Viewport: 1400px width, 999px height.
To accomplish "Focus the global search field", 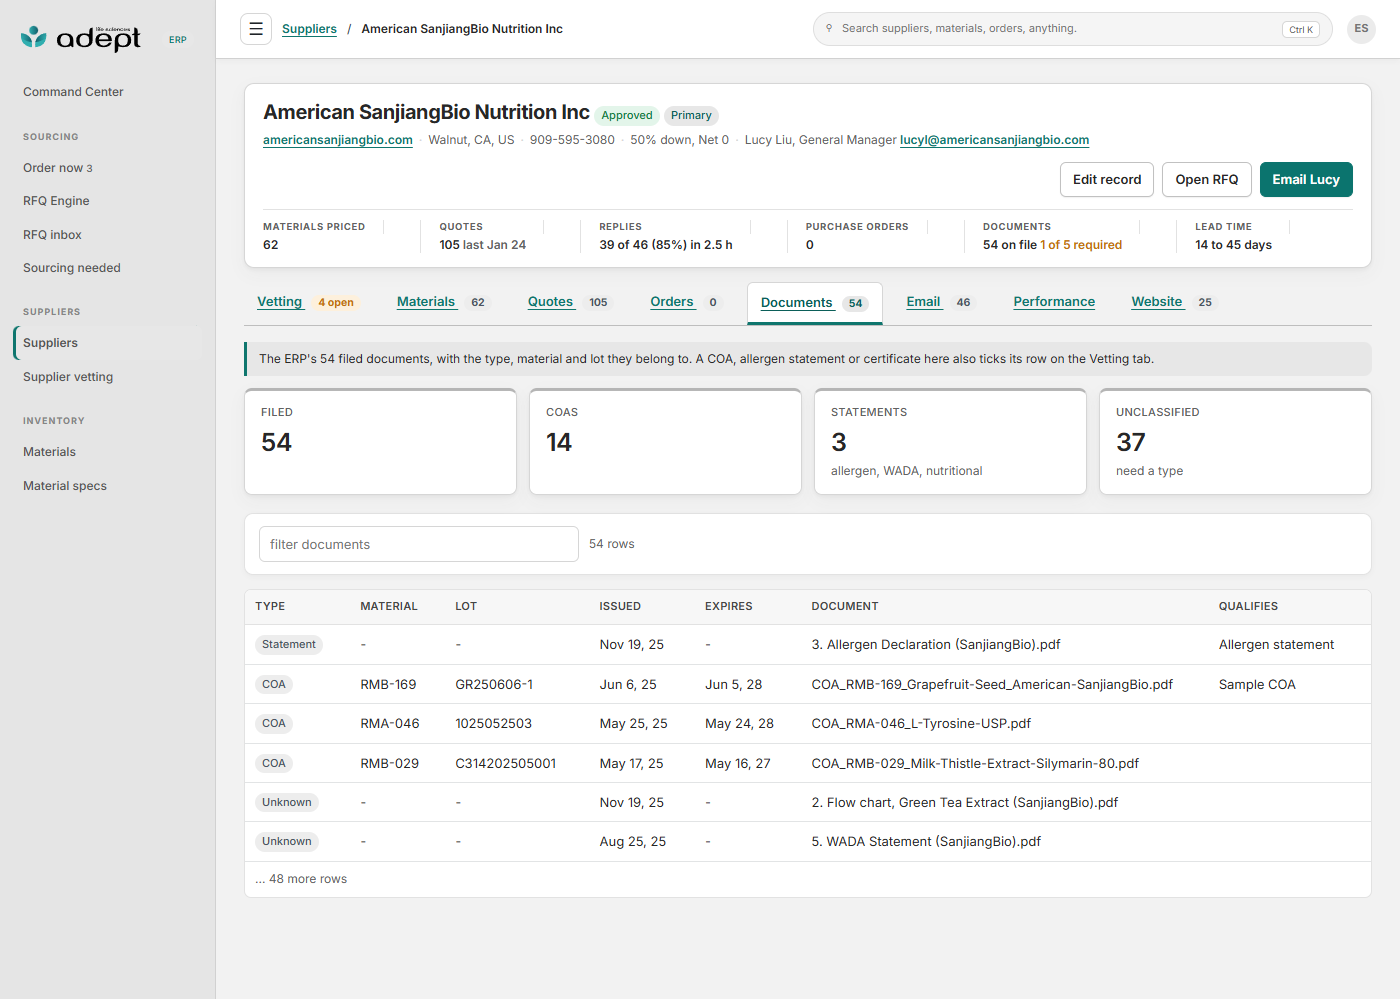I will click(1072, 29).
